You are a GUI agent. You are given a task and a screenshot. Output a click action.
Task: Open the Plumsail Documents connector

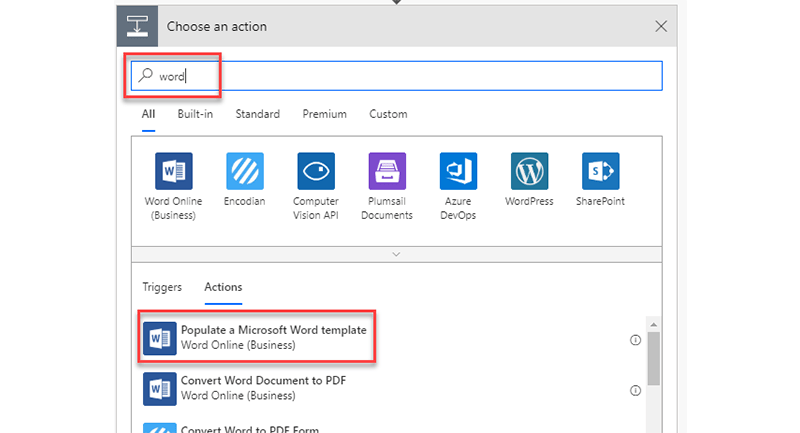[x=387, y=171]
